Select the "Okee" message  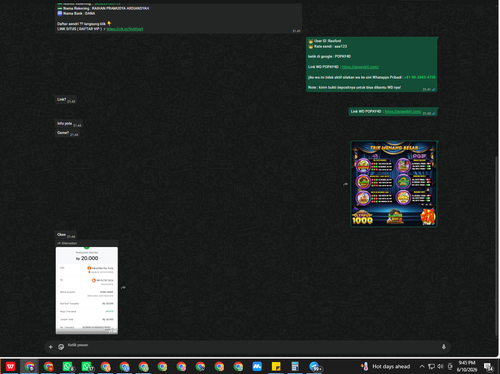[x=66, y=235]
